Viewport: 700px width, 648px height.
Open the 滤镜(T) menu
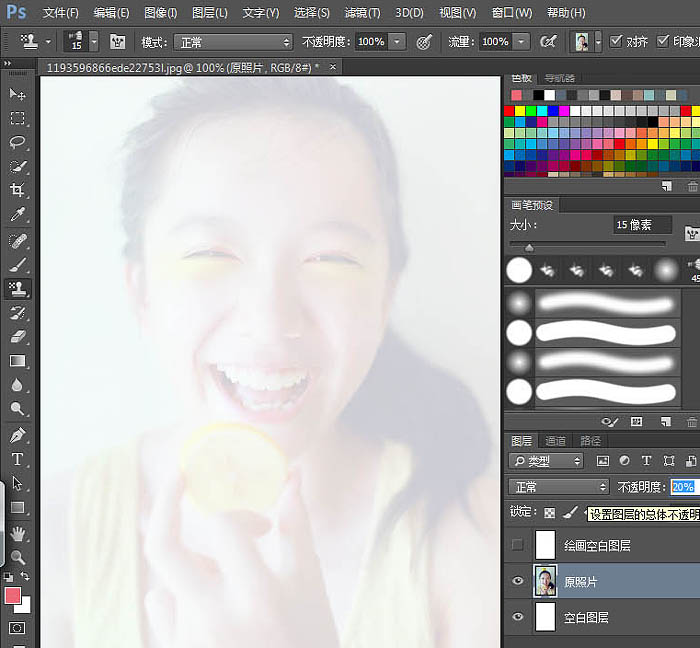[361, 13]
